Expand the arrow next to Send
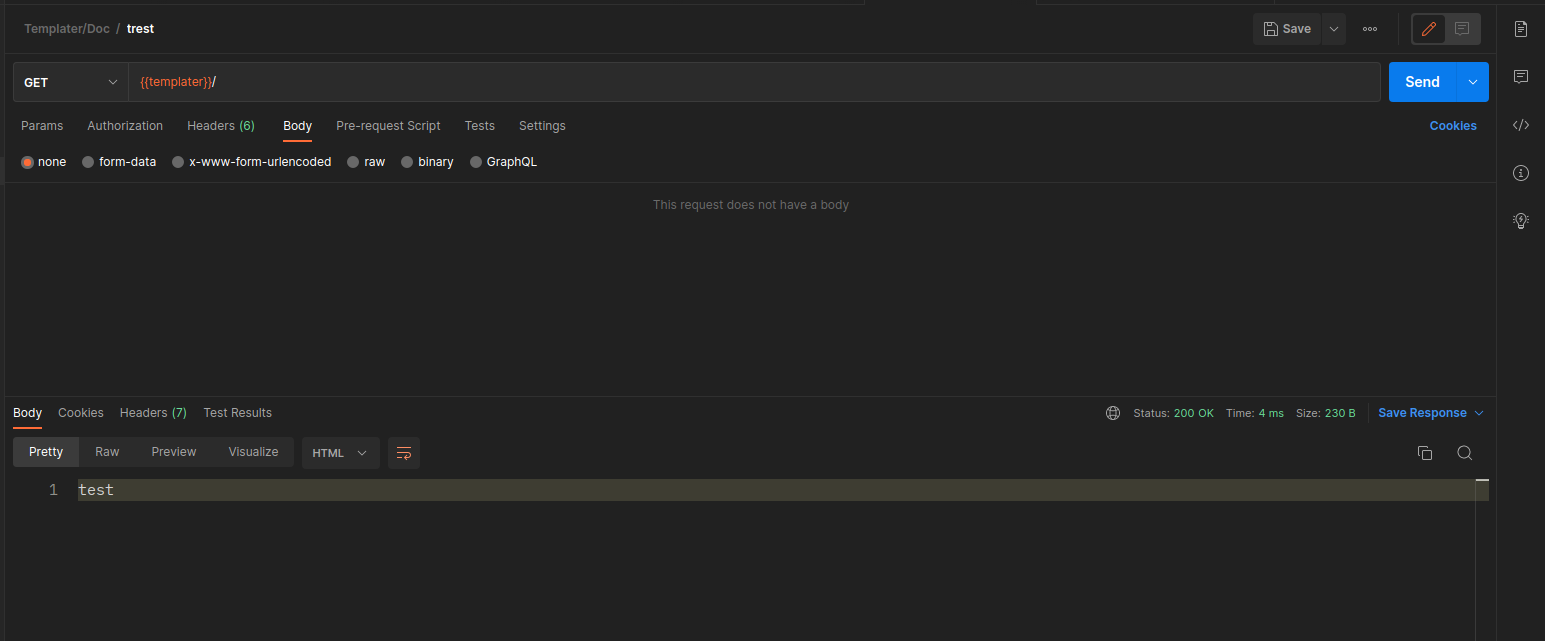 pos(1472,82)
